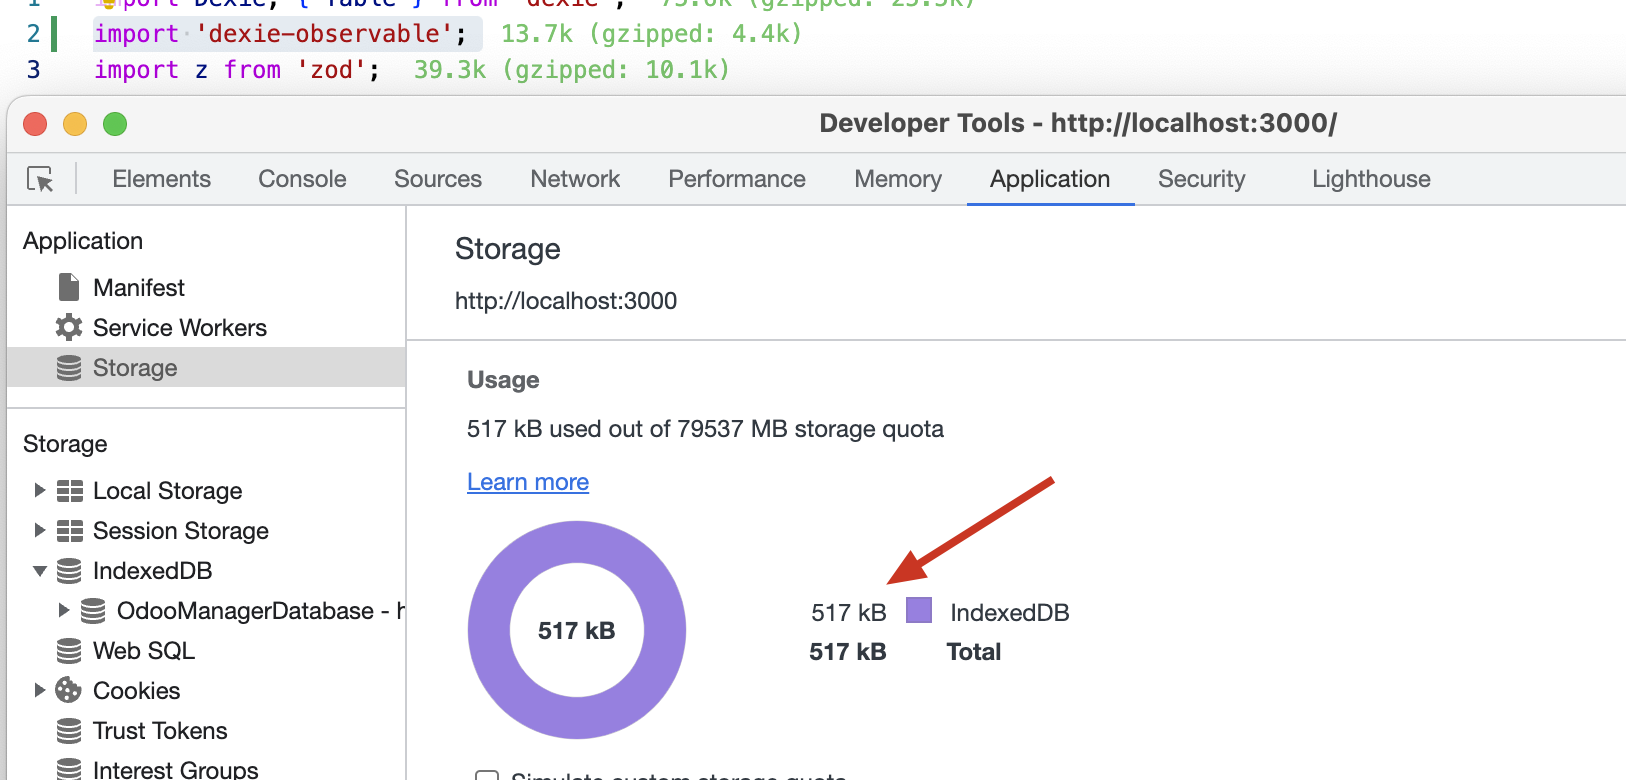Collapse the IndexedDB tree node
The width and height of the screenshot is (1626, 780).
coord(40,571)
